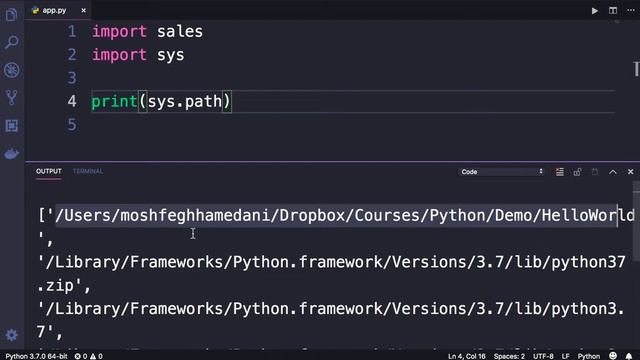Viewport: 640px width, 360px height.
Task: Select the Python language mode
Action: tap(589, 356)
